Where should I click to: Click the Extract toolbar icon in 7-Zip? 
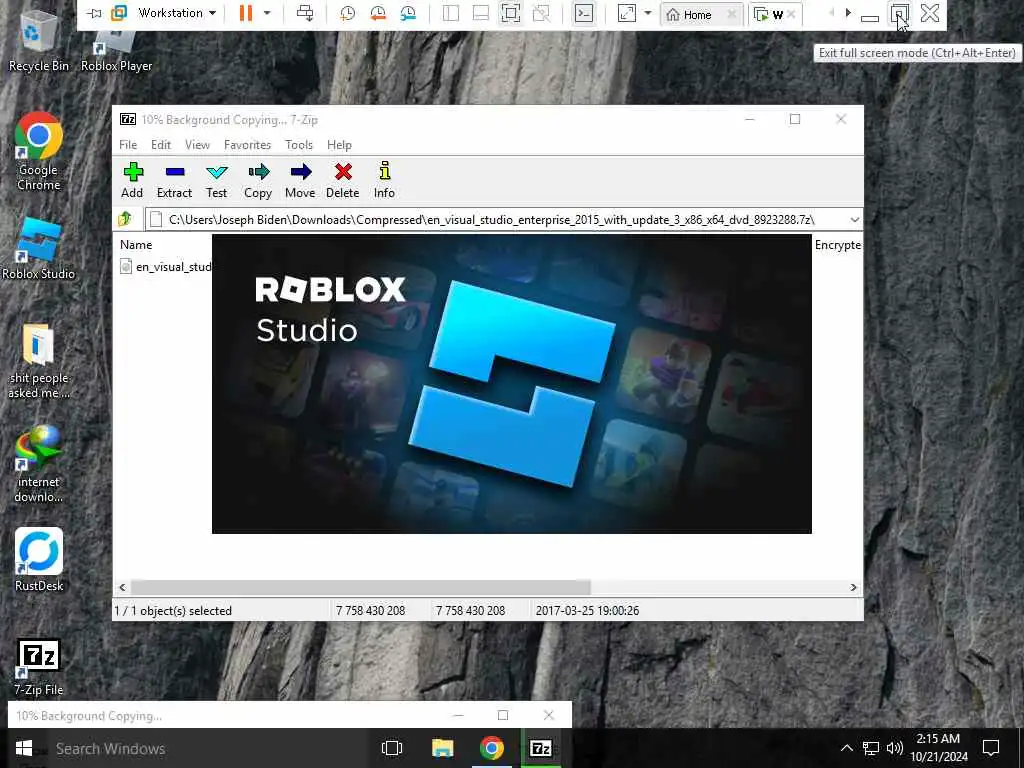[174, 180]
